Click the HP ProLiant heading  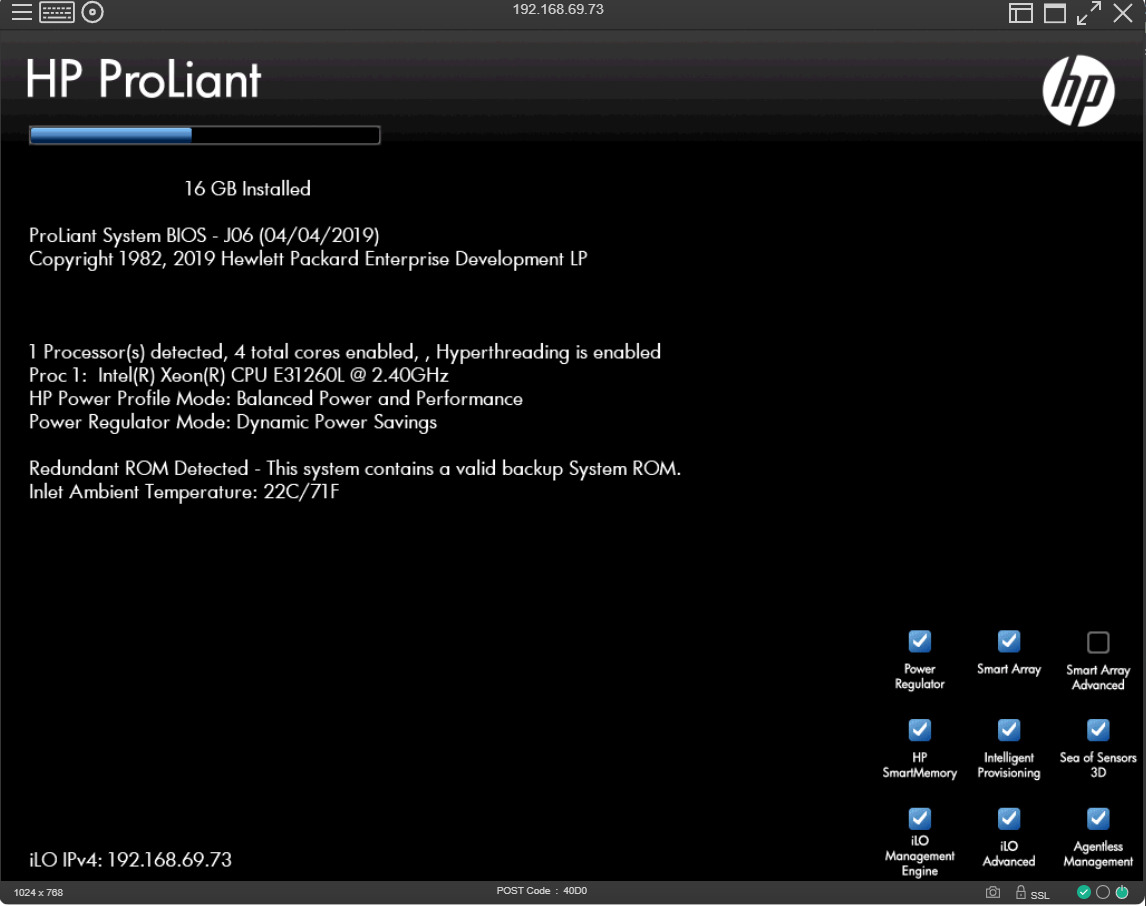143,79
